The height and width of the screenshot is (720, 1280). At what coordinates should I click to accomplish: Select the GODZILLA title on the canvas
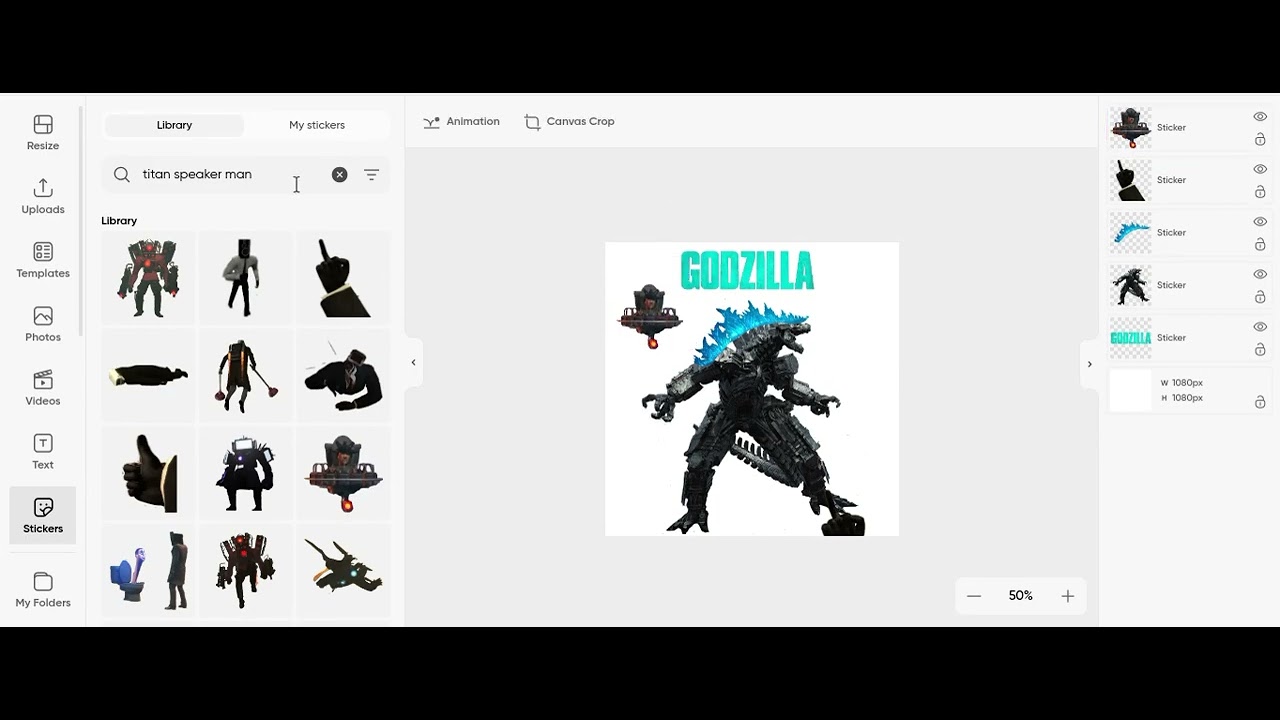click(x=748, y=271)
